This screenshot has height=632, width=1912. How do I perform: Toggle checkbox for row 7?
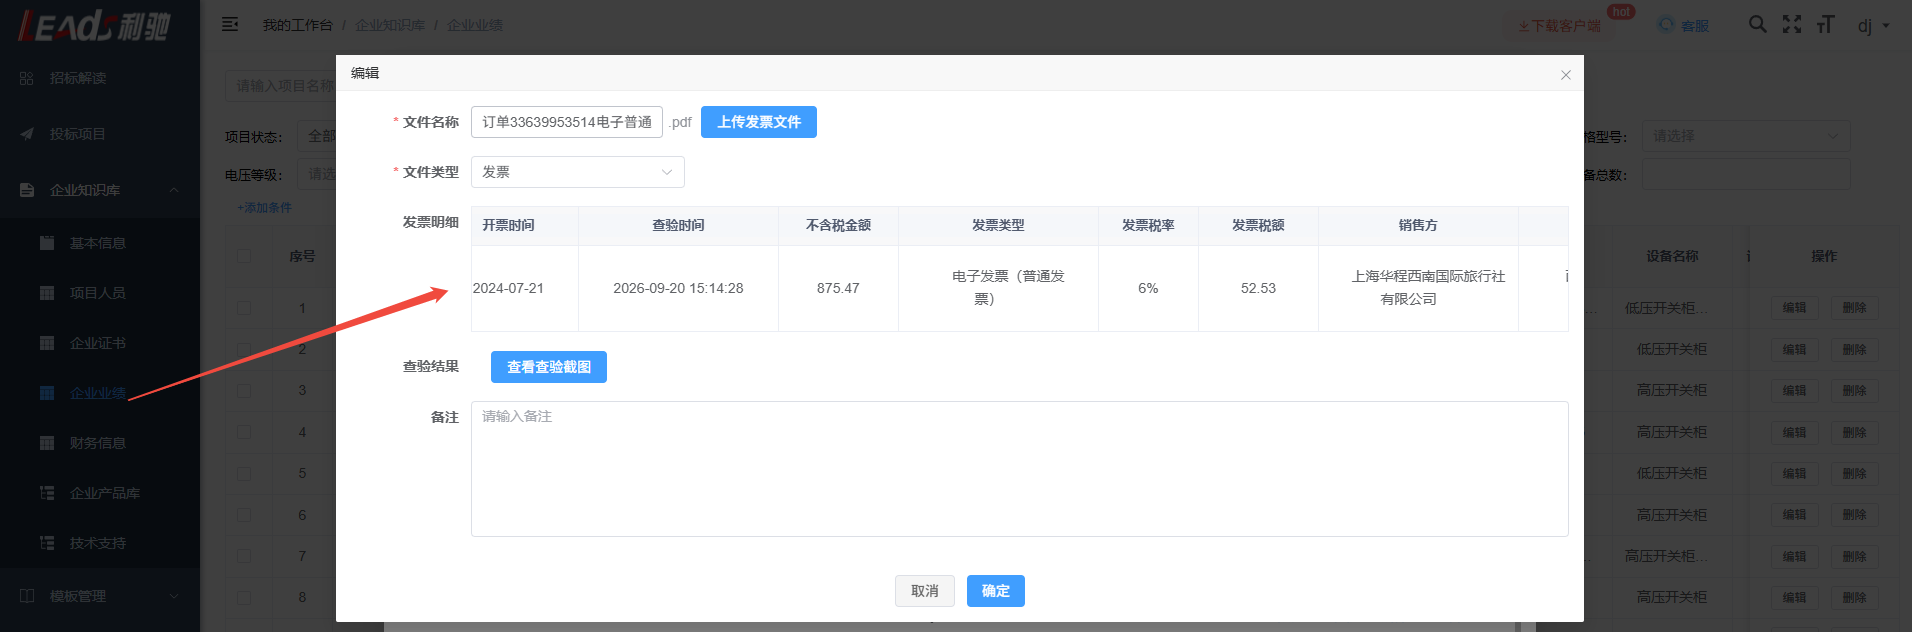244,556
